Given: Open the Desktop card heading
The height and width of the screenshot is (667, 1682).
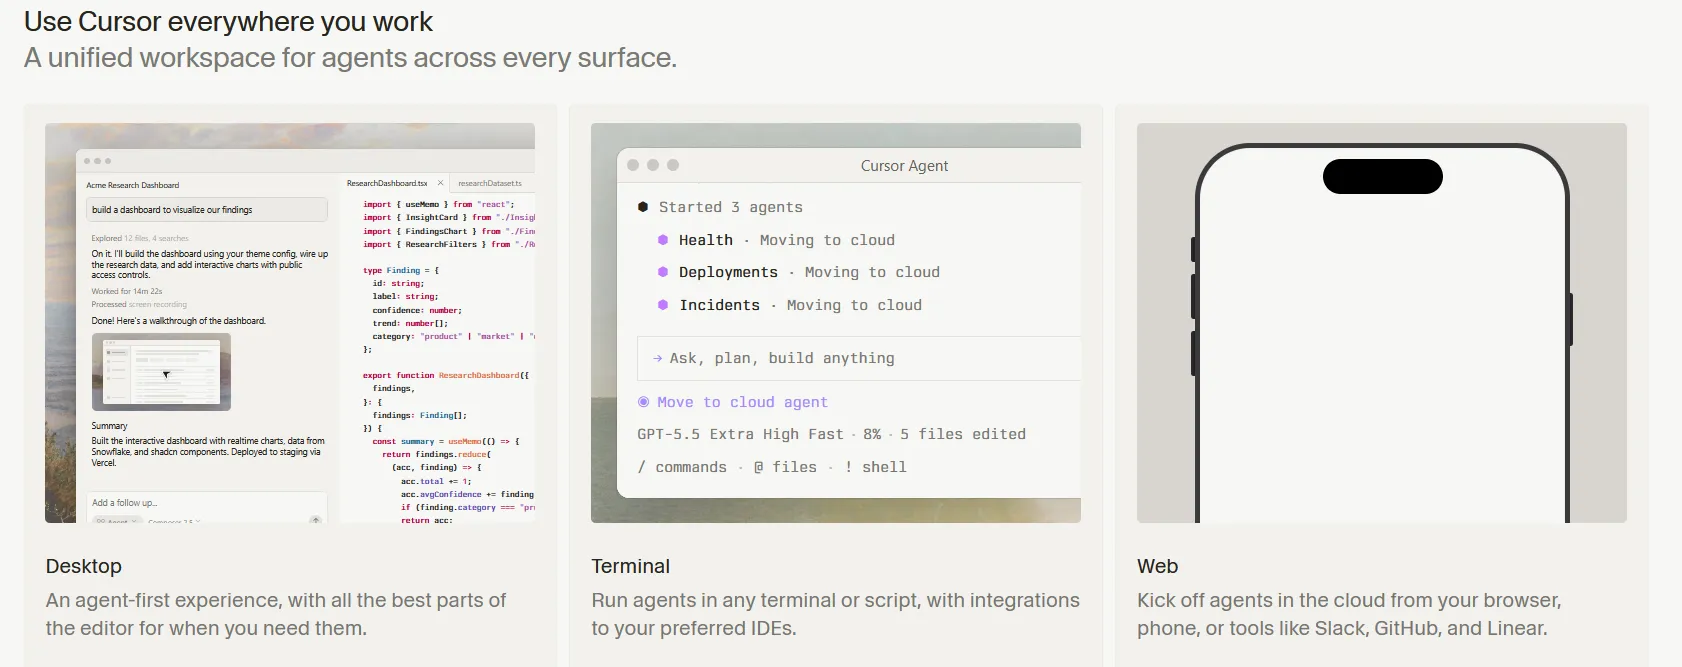Looking at the screenshot, I should click(x=84, y=566).
